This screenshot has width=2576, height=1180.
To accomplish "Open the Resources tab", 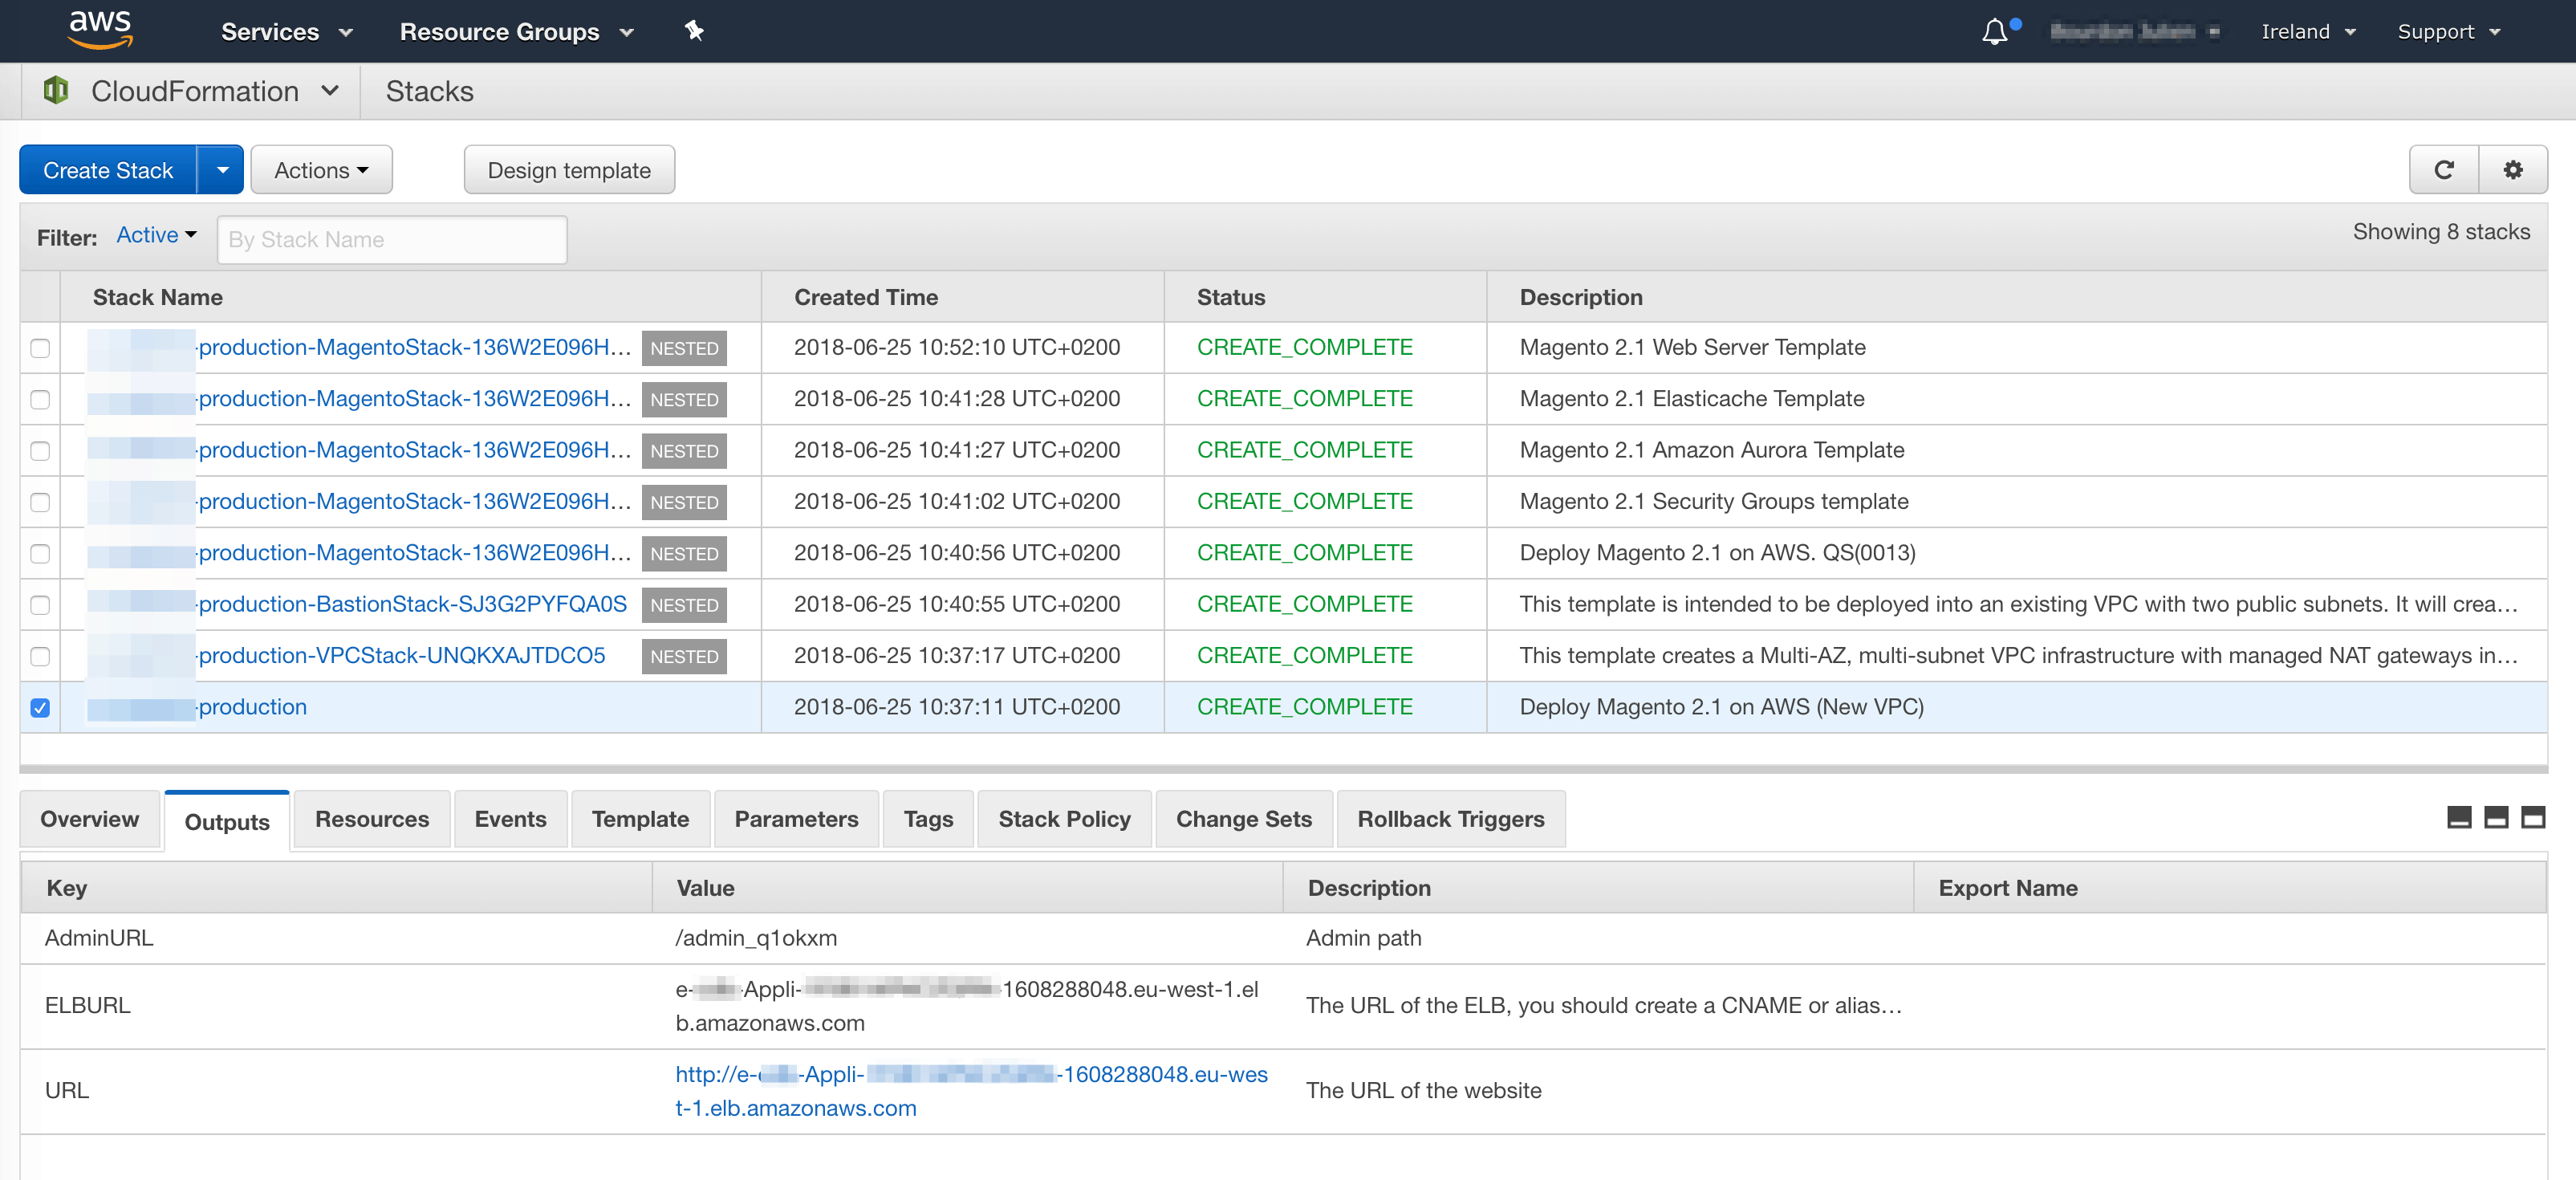I will click(x=372, y=819).
